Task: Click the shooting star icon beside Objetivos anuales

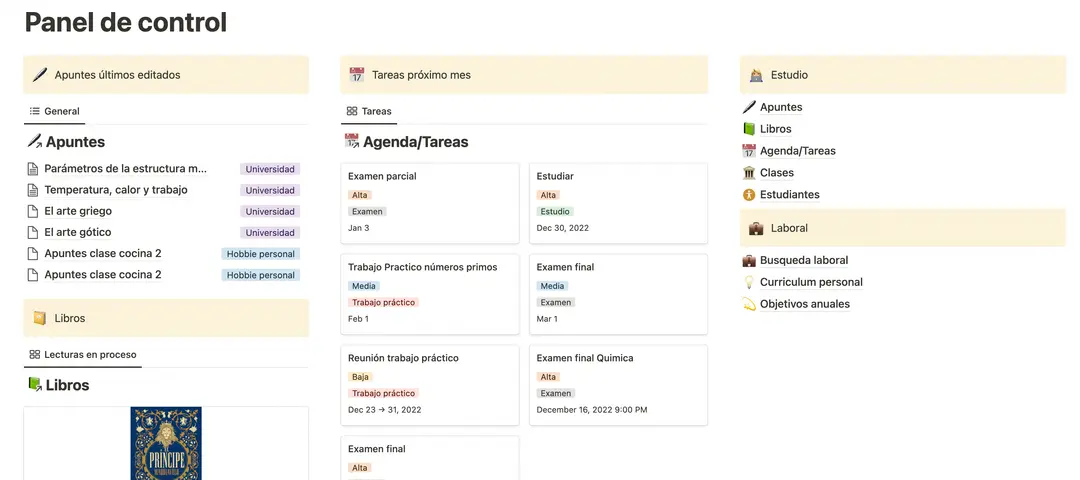Action: point(749,304)
